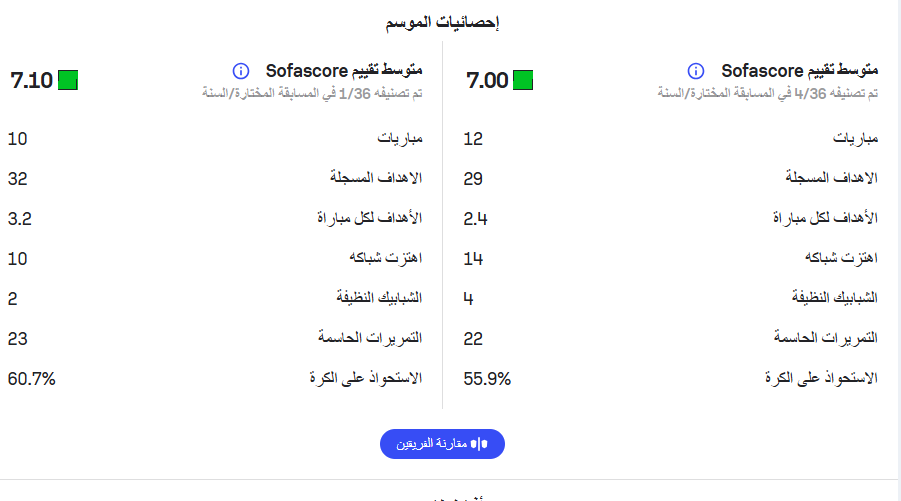Click the 3.2 goals per match value

click(x=20, y=218)
